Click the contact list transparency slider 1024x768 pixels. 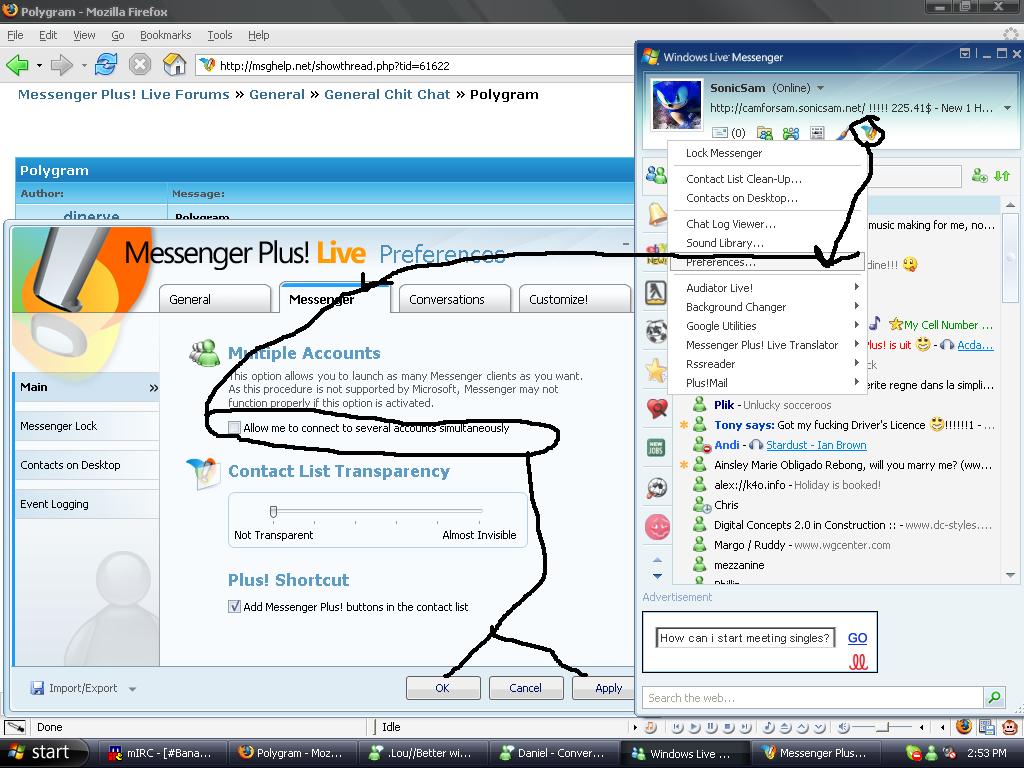[273, 512]
